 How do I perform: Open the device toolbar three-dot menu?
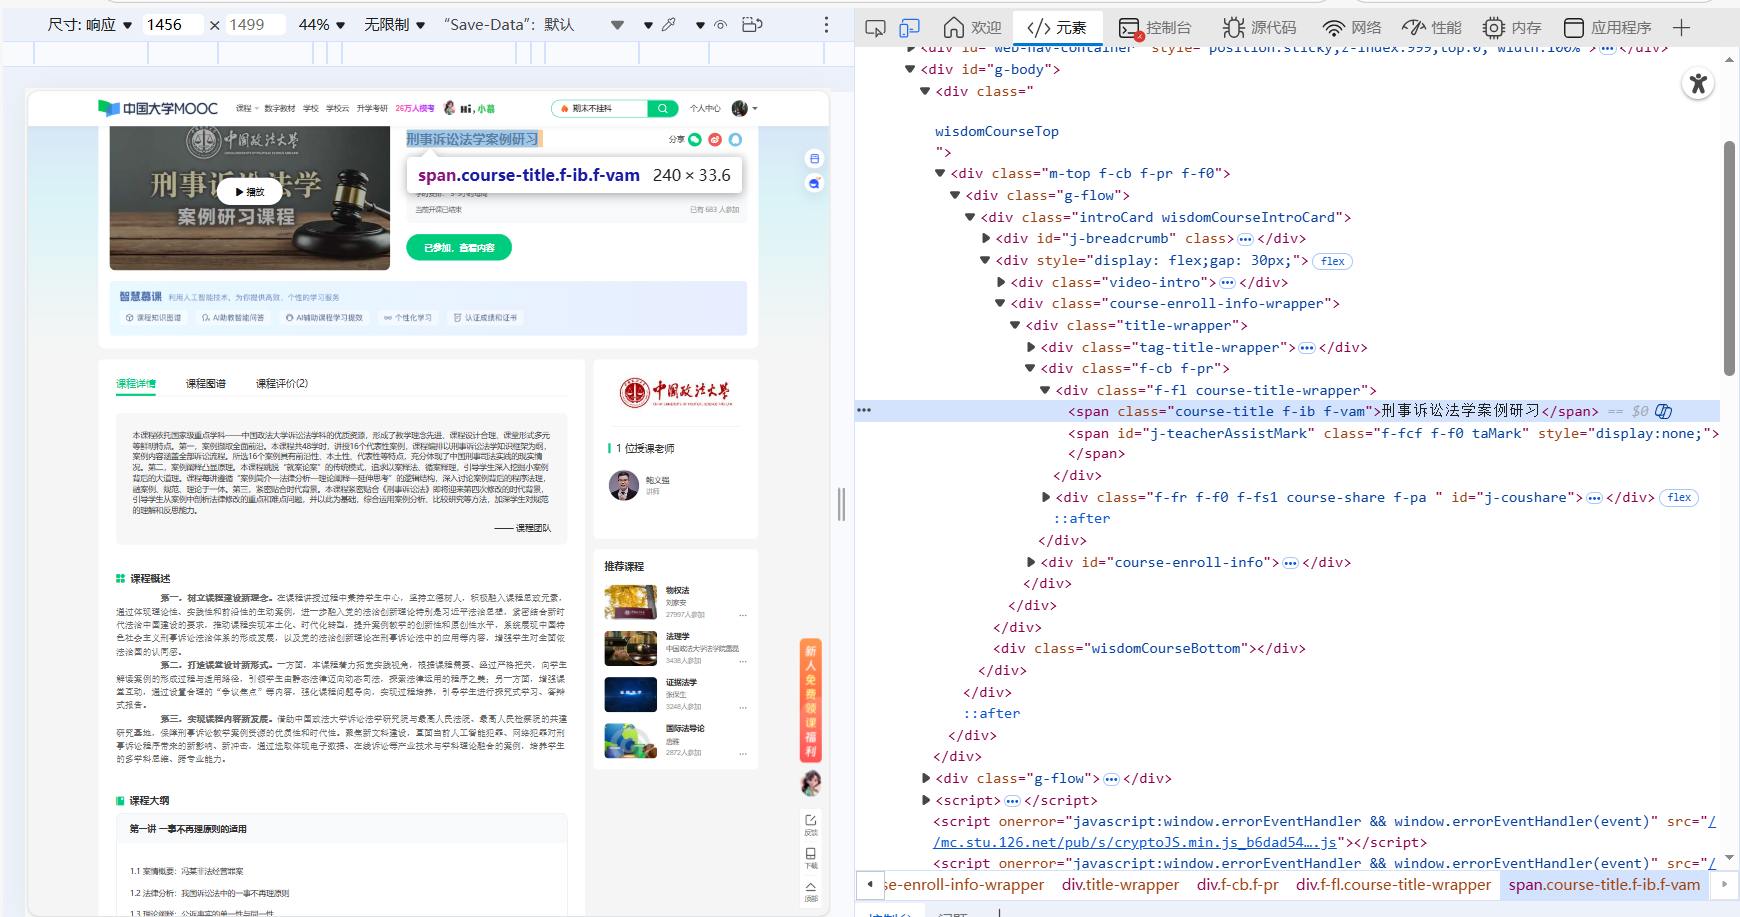click(x=826, y=25)
